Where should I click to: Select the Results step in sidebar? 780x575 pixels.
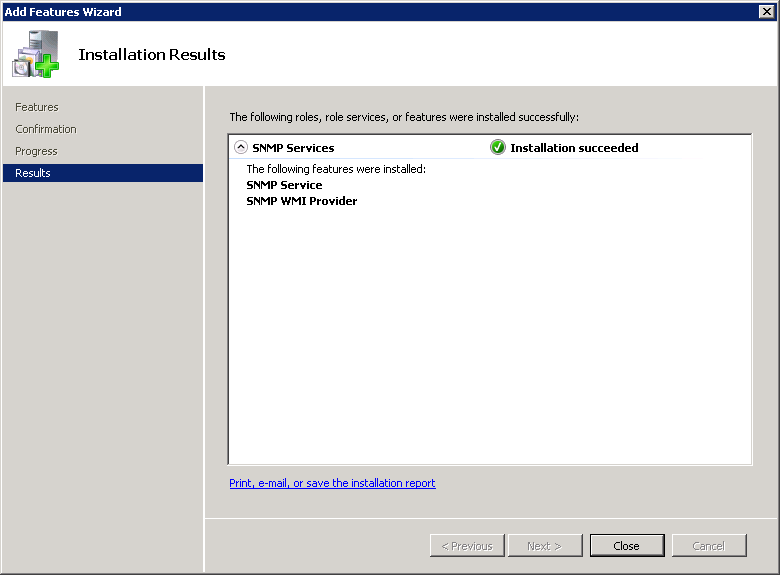(103, 173)
